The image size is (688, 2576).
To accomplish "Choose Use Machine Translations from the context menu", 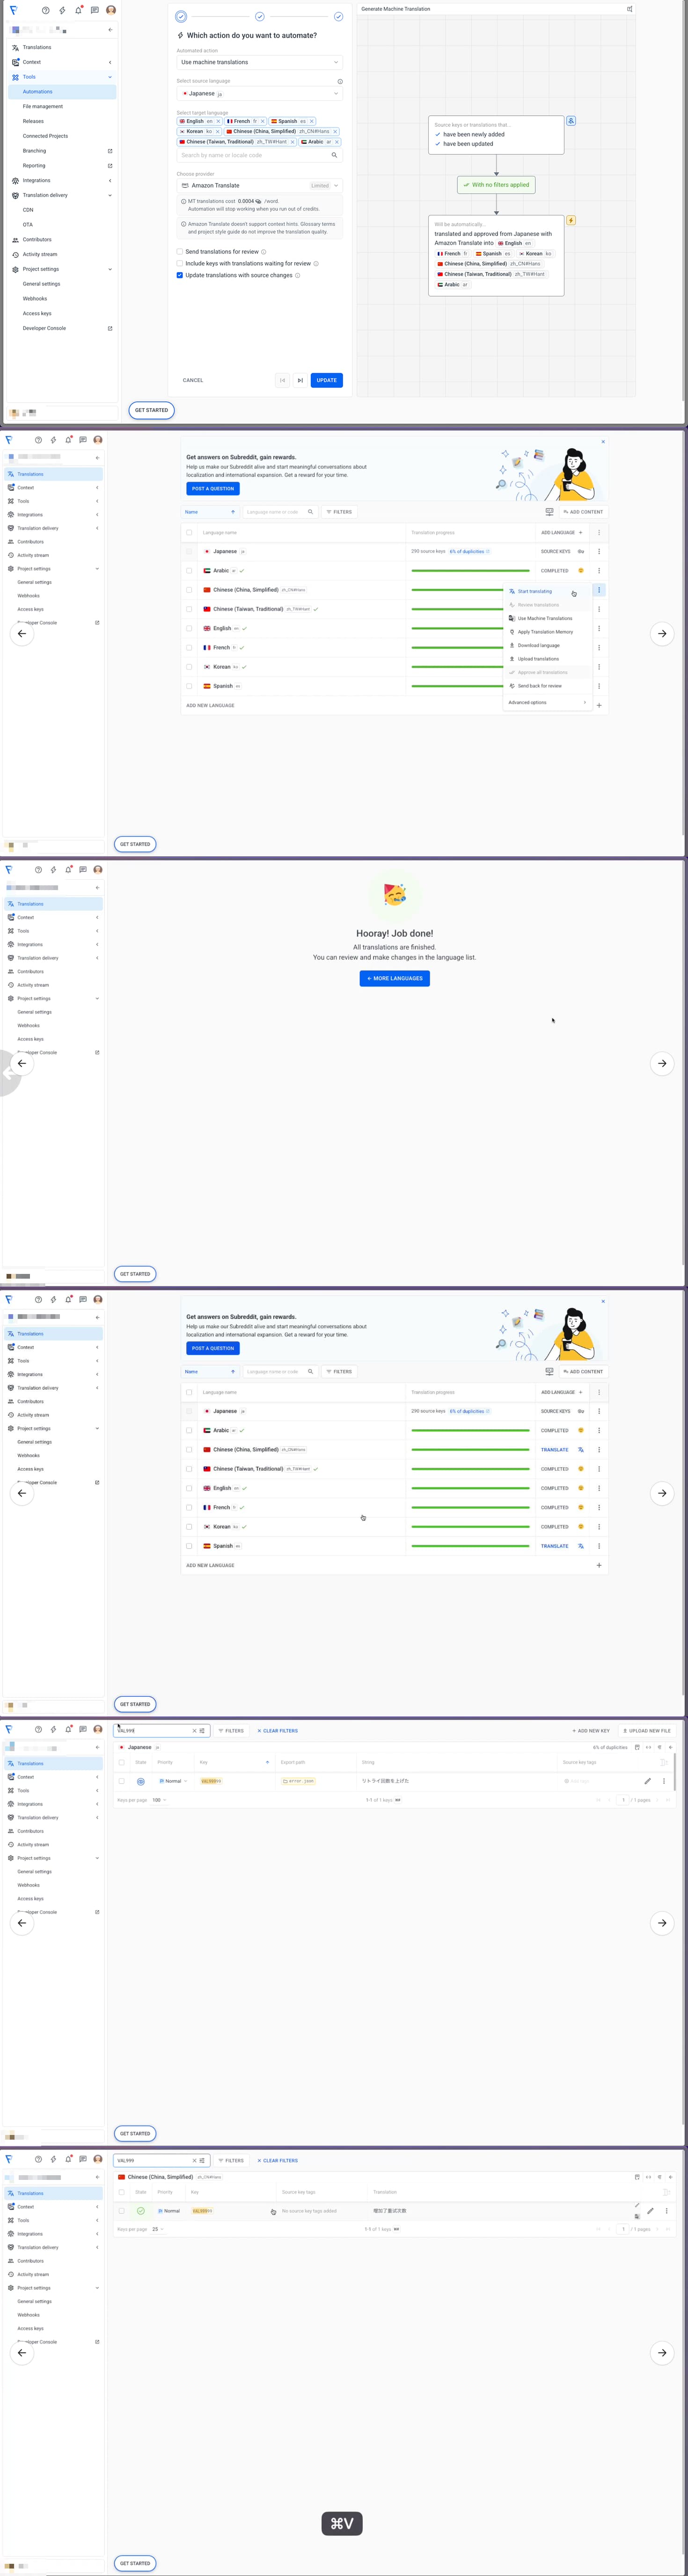I will coord(545,618).
